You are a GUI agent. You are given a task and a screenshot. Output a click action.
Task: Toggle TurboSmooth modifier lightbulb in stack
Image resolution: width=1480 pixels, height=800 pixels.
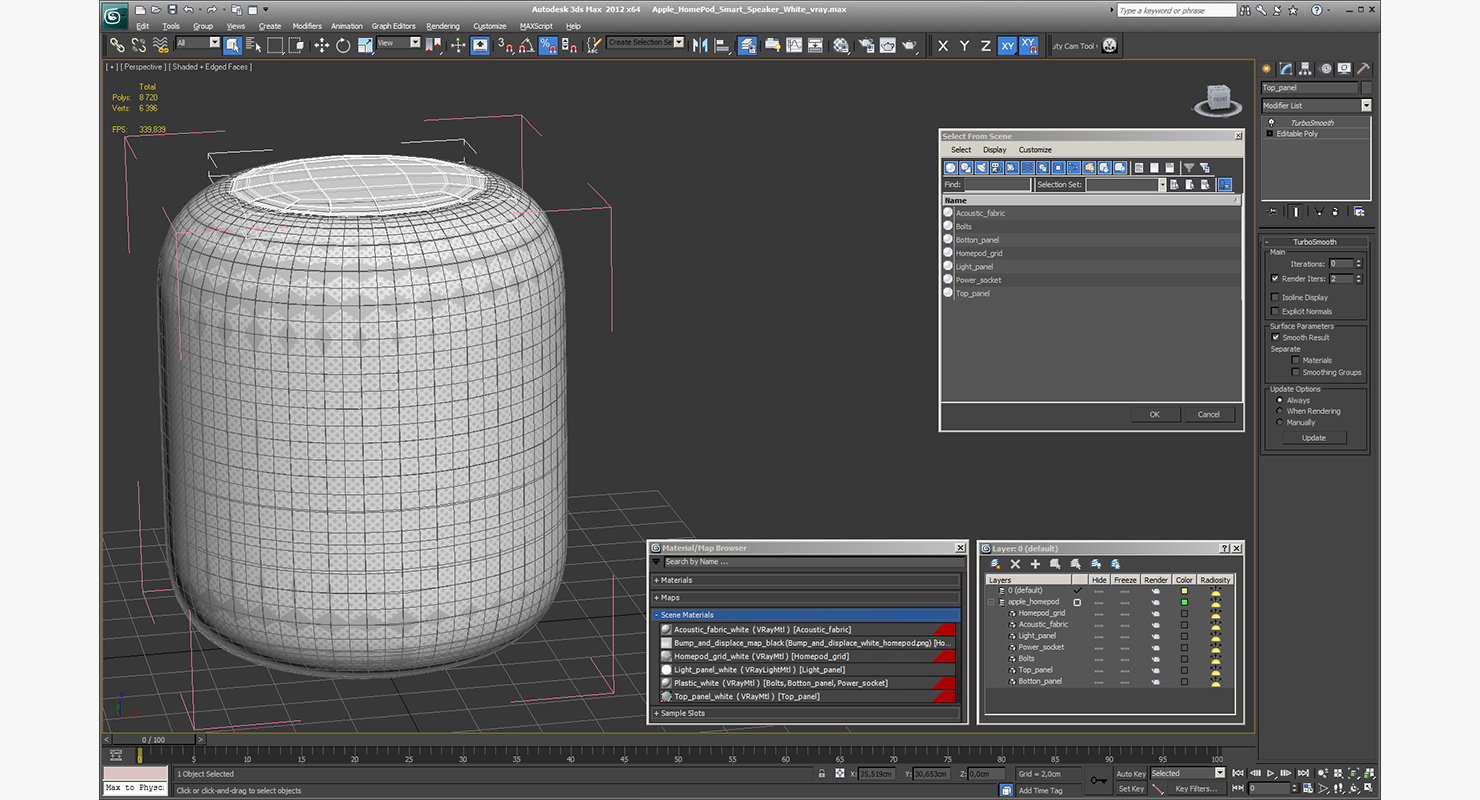tap(1270, 123)
